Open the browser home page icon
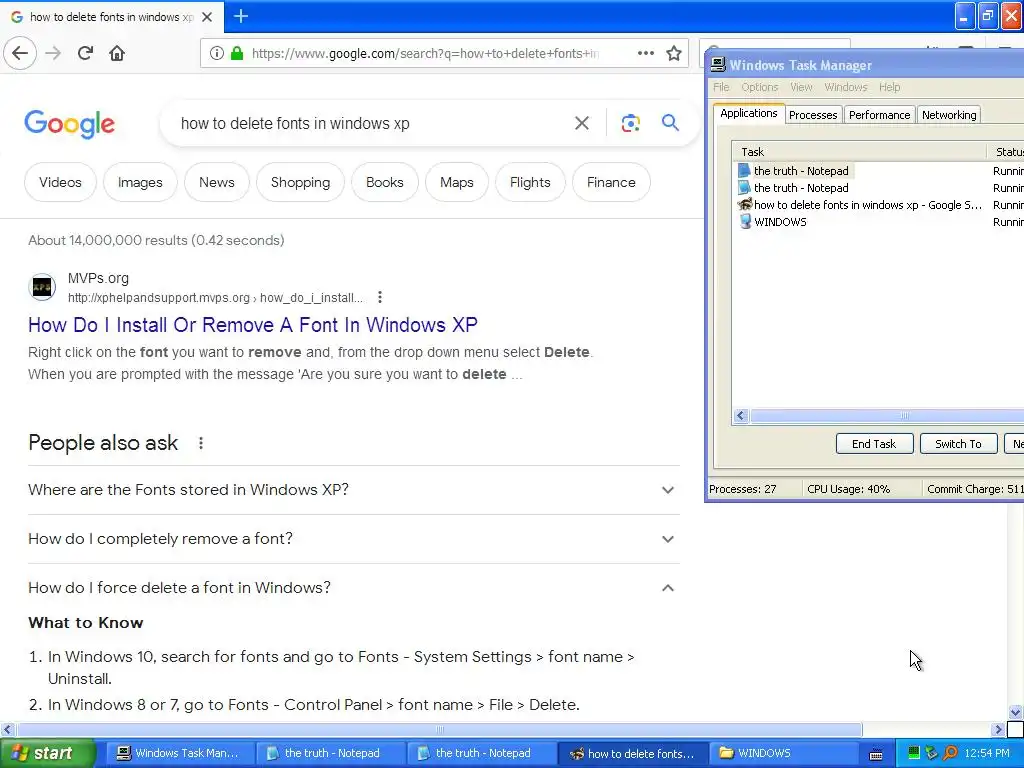This screenshot has width=1024, height=768. [x=117, y=53]
